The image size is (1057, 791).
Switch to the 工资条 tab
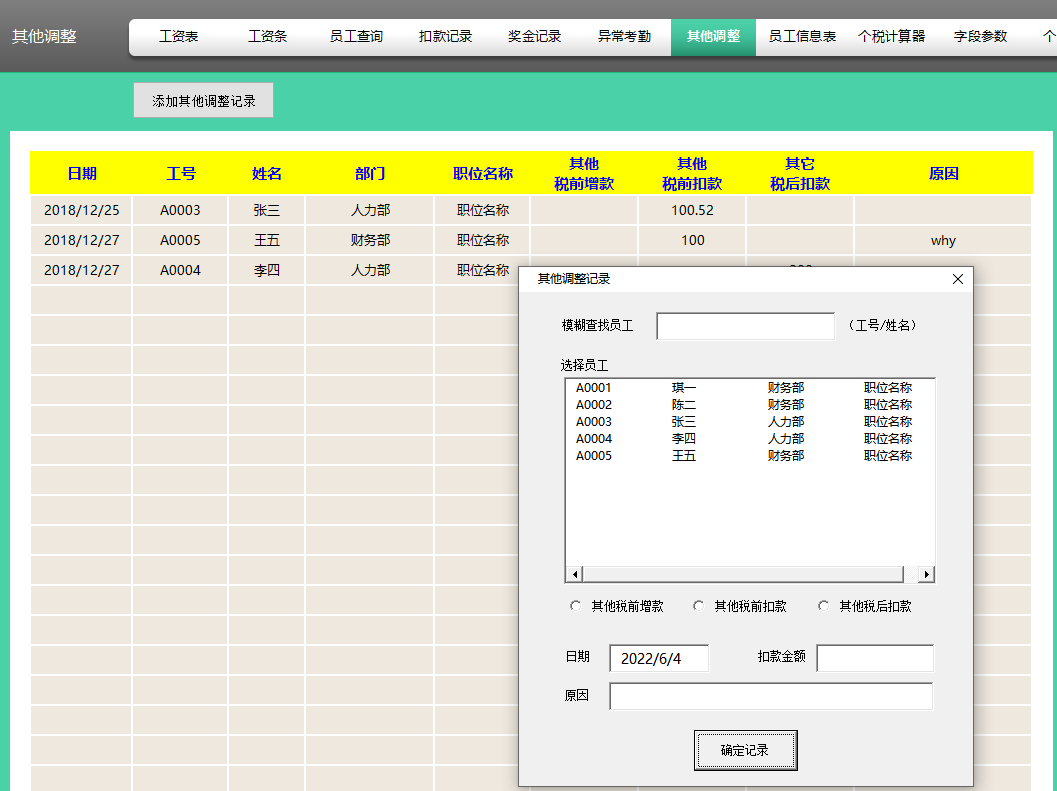267,36
